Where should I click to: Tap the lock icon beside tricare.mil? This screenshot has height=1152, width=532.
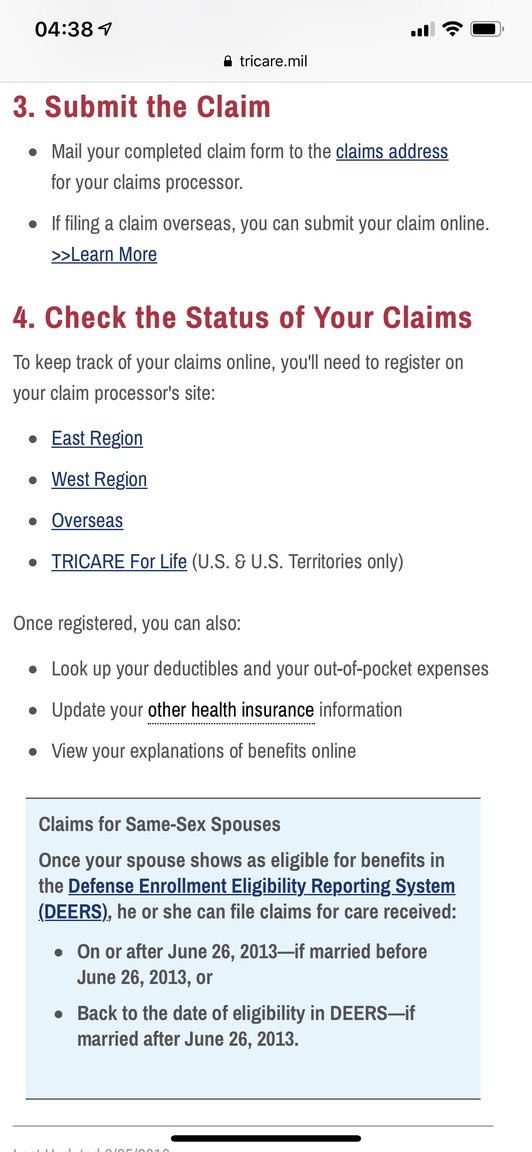pos(228,62)
